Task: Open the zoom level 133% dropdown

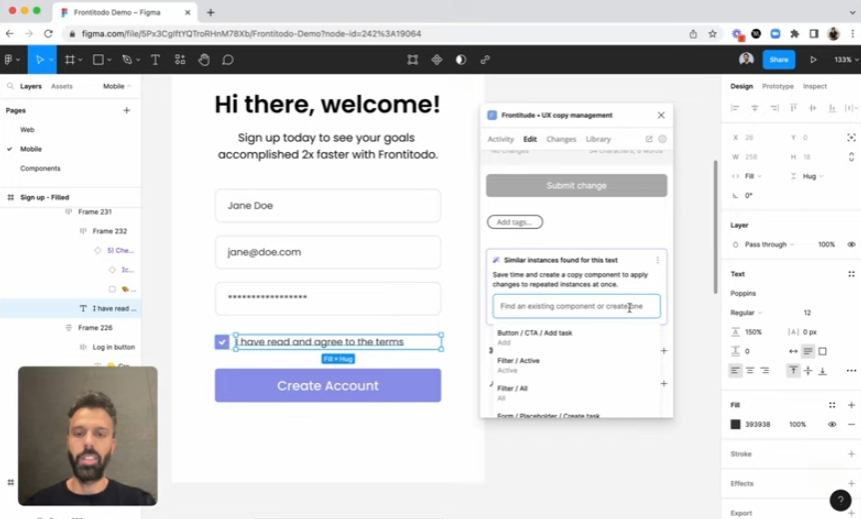Action: click(x=843, y=60)
